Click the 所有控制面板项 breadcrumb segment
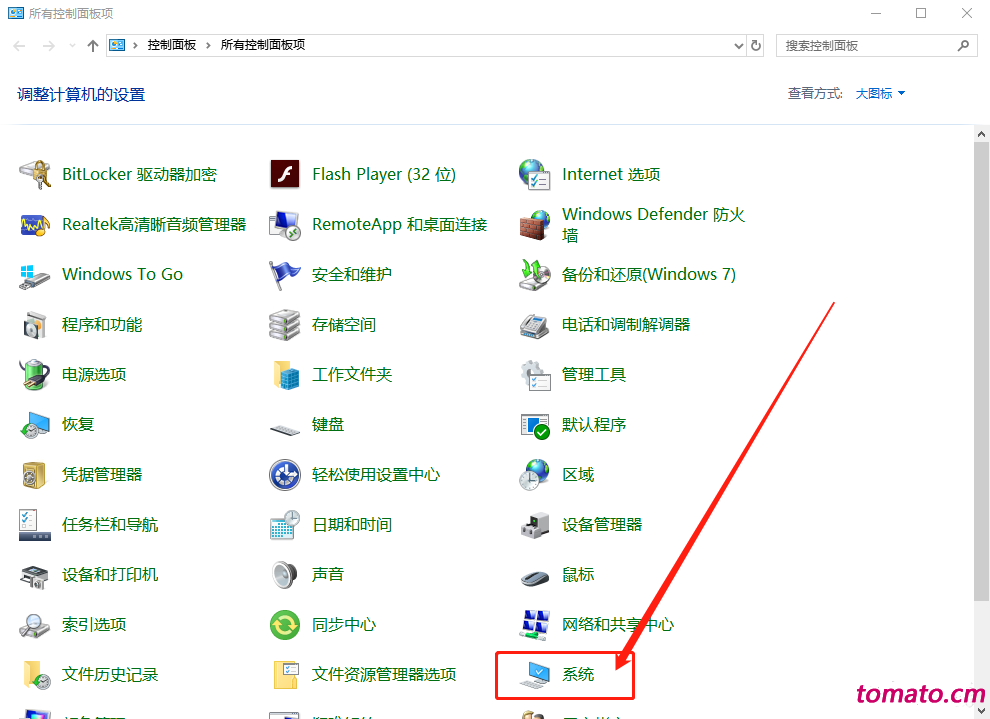Screen dimensions: 990x719 pos(263,45)
